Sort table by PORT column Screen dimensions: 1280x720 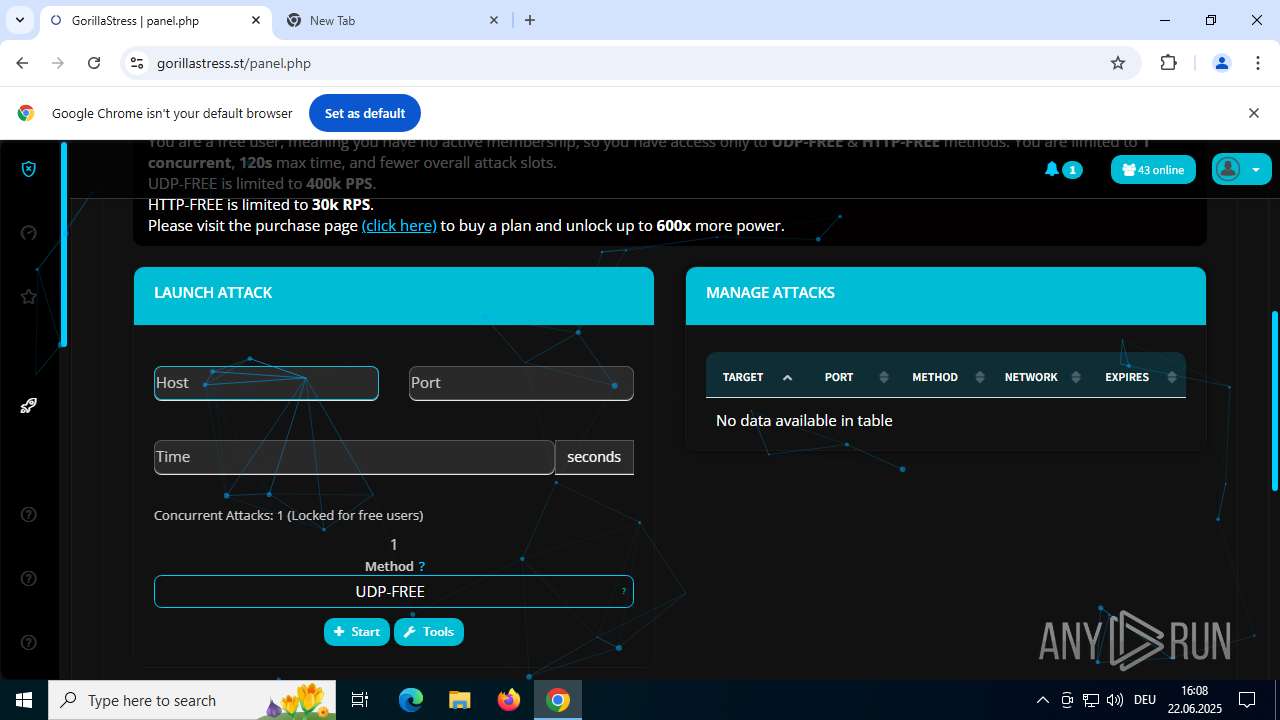coord(855,377)
